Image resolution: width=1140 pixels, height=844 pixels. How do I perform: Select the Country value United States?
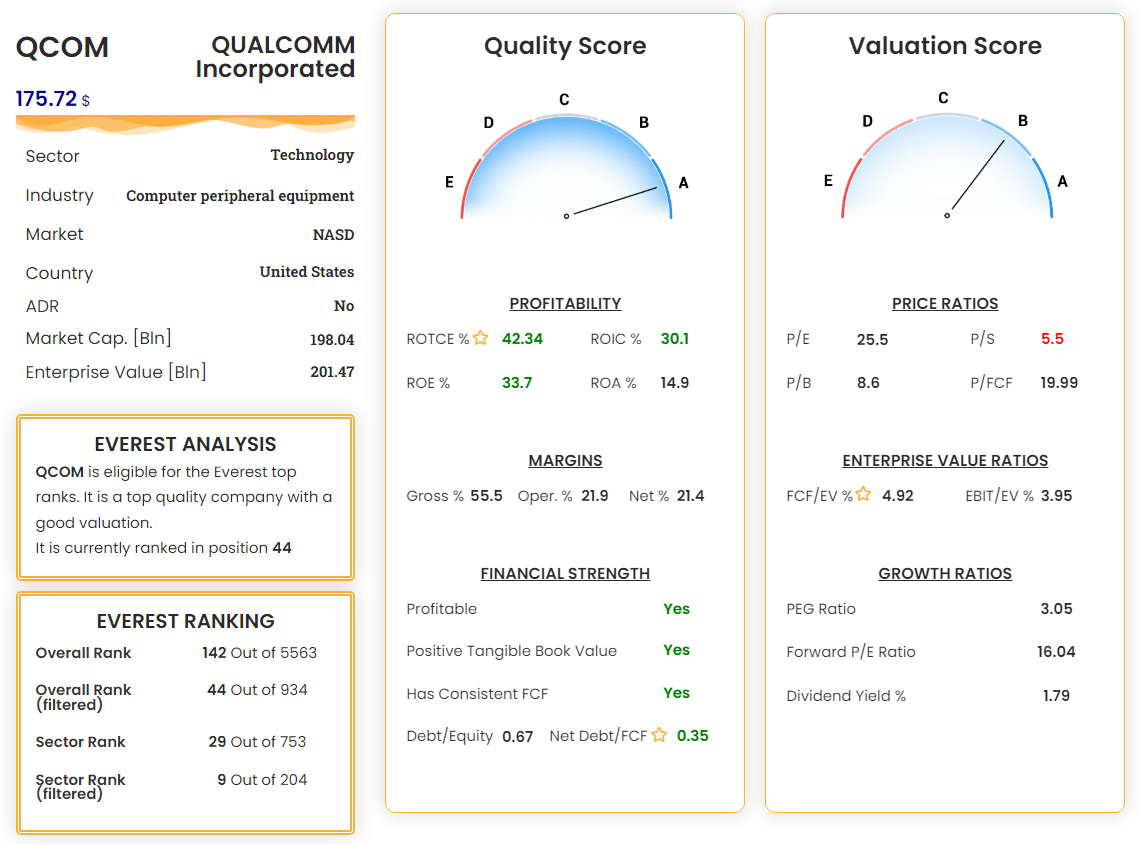(x=307, y=272)
